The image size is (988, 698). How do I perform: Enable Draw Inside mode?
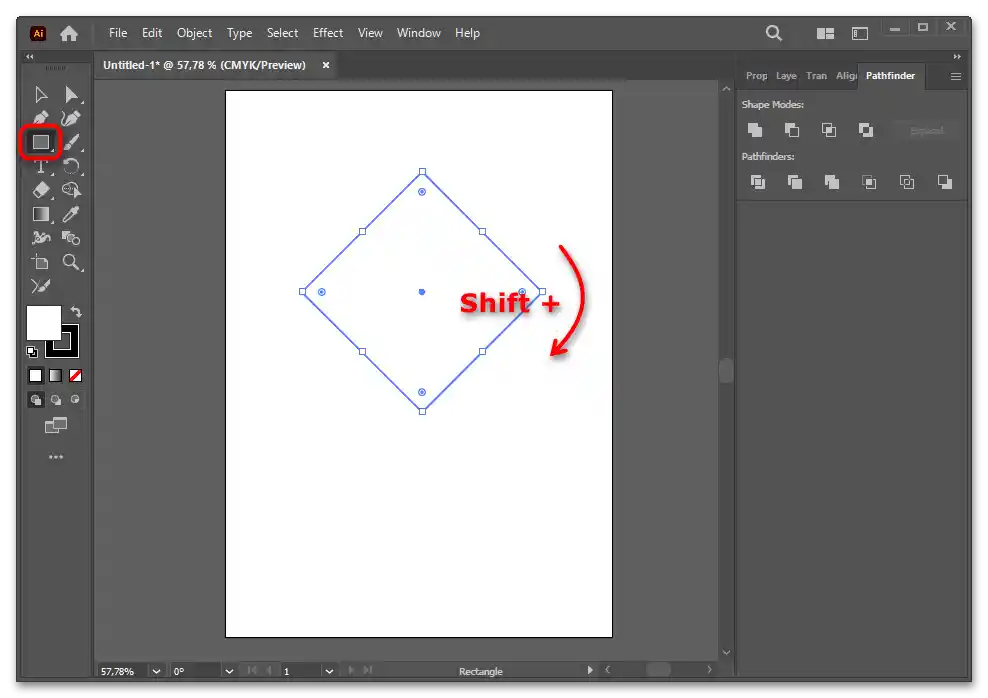[x=75, y=399]
